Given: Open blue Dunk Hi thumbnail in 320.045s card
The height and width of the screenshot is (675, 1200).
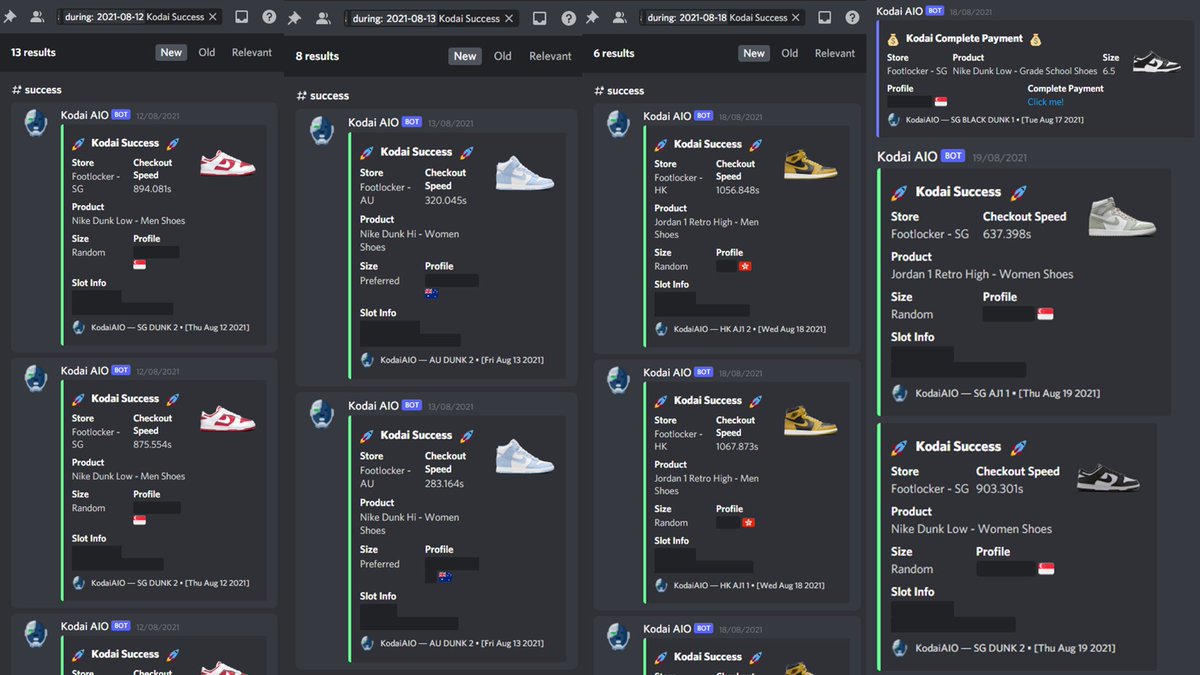Looking at the screenshot, I should pyautogui.click(x=525, y=172).
